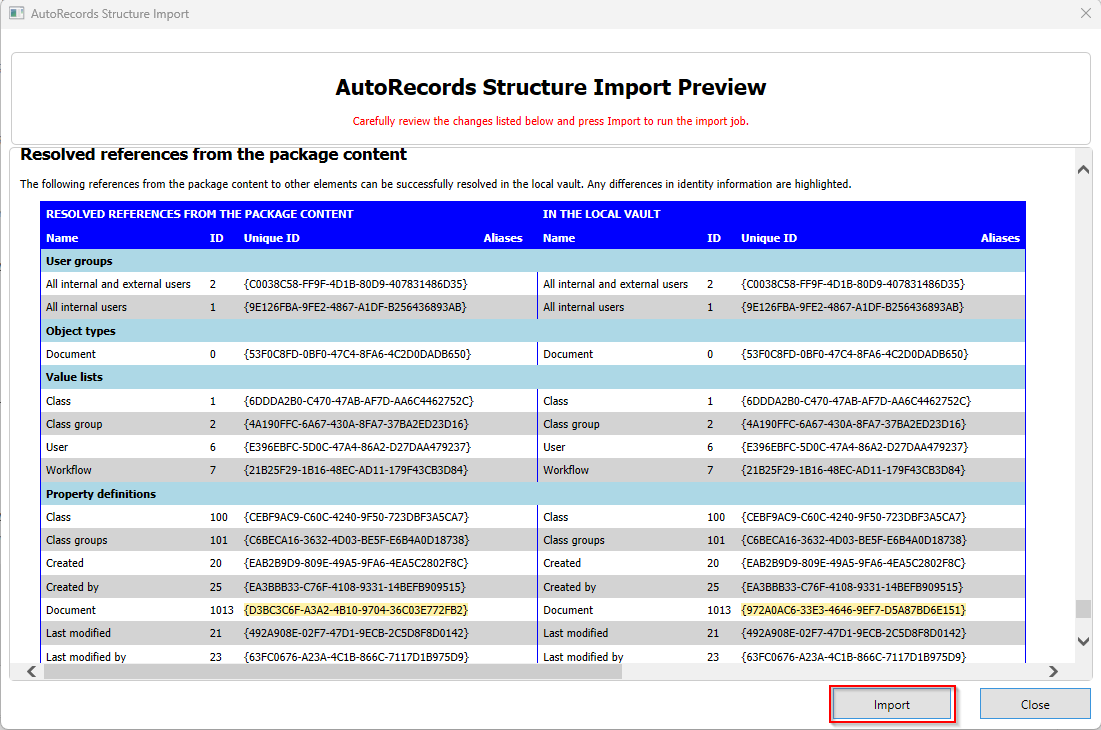The image size is (1101, 730).
Task: Click 'All internal users' in local vault column
Action: point(584,307)
